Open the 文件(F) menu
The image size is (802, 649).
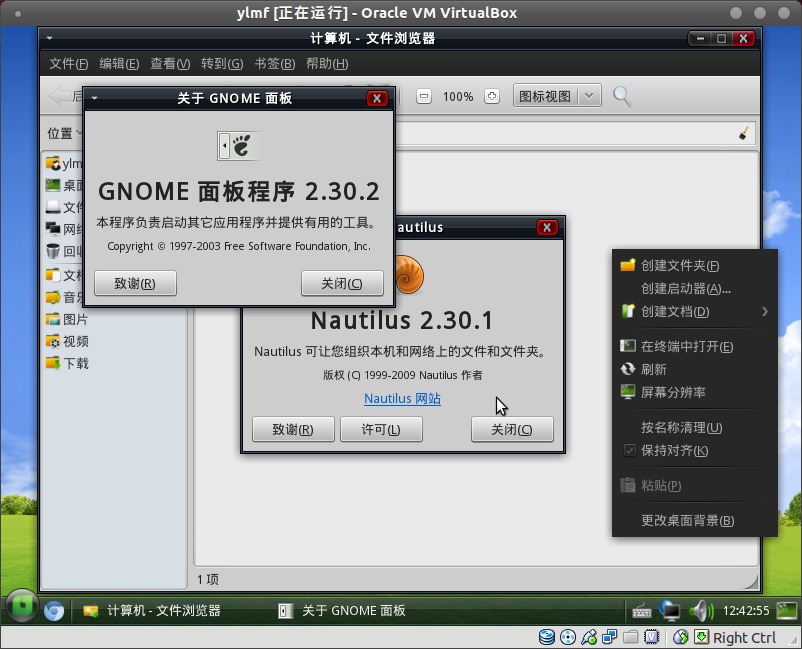[69, 64]
